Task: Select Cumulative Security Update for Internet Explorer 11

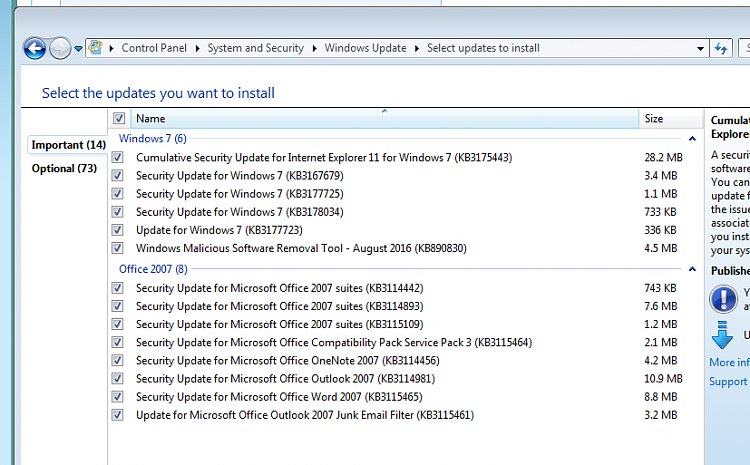Action: tap(324, 157)
